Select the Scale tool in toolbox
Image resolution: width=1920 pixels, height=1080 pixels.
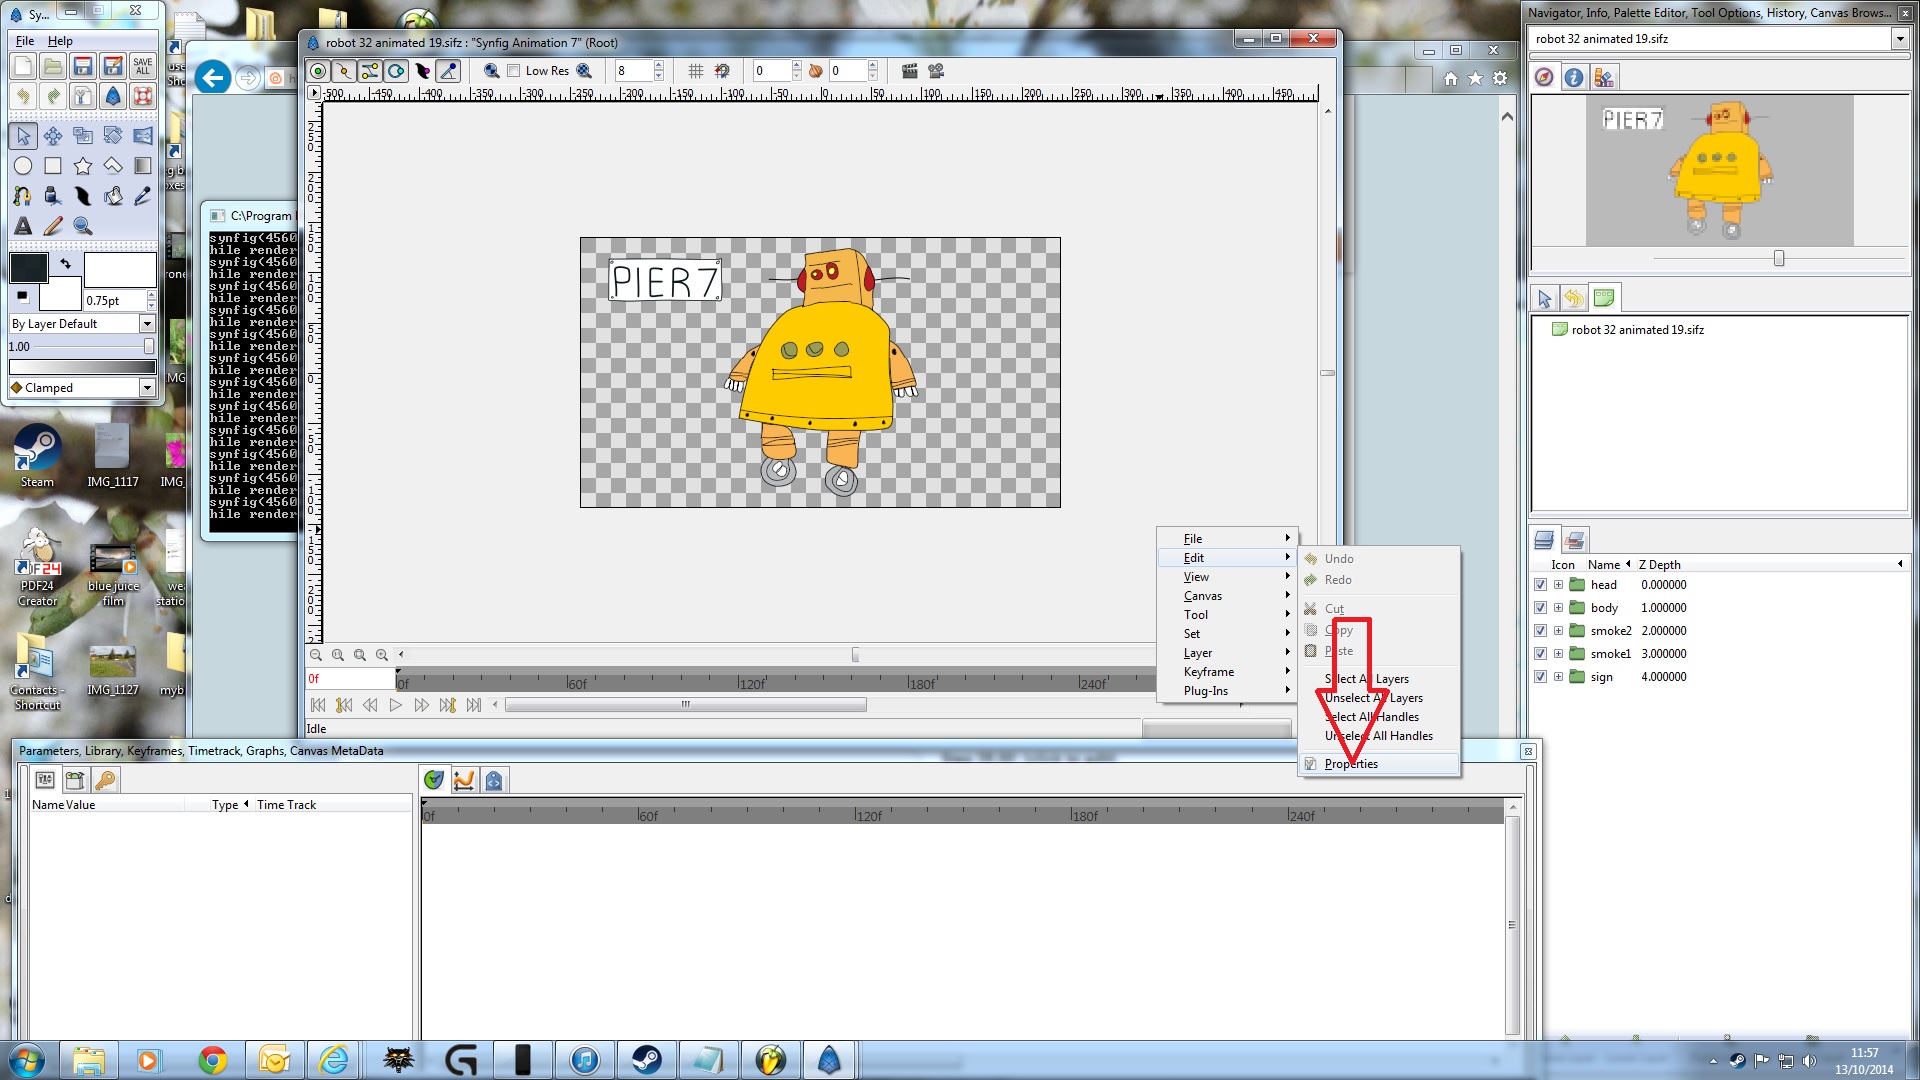click(83, 136)
